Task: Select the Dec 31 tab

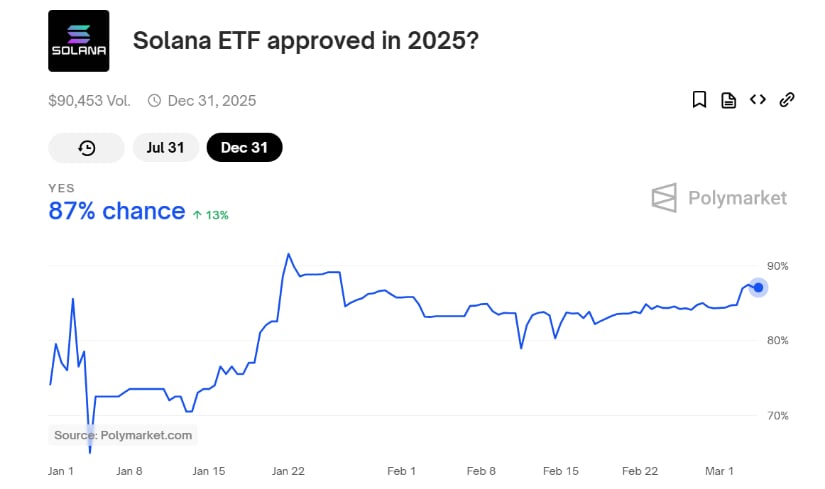Action: pos(244,148)
